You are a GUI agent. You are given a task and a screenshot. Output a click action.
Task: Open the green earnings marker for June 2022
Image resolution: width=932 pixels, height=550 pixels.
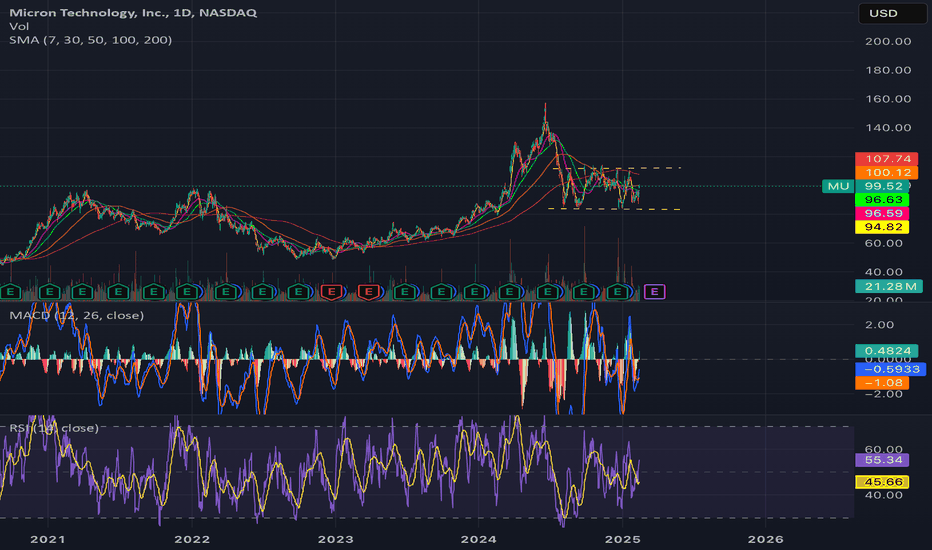[x=263, y=291]
